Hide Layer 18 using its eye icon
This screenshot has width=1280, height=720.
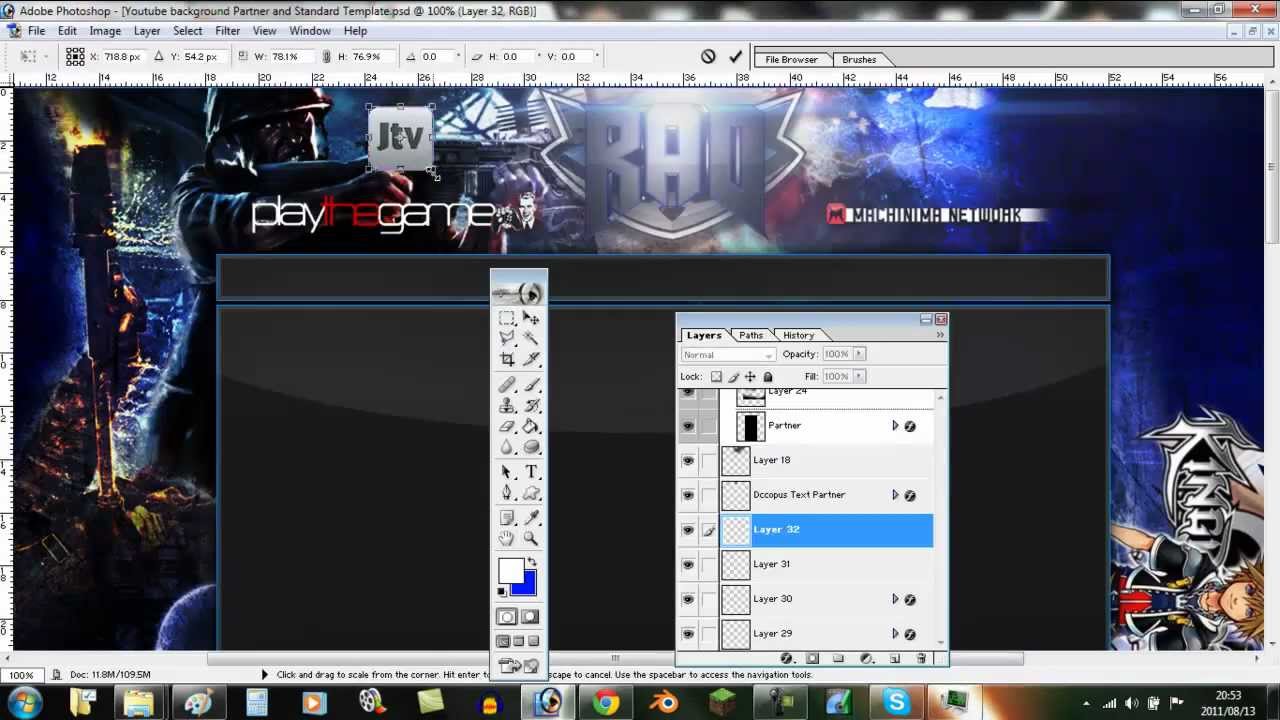(688, 460)
